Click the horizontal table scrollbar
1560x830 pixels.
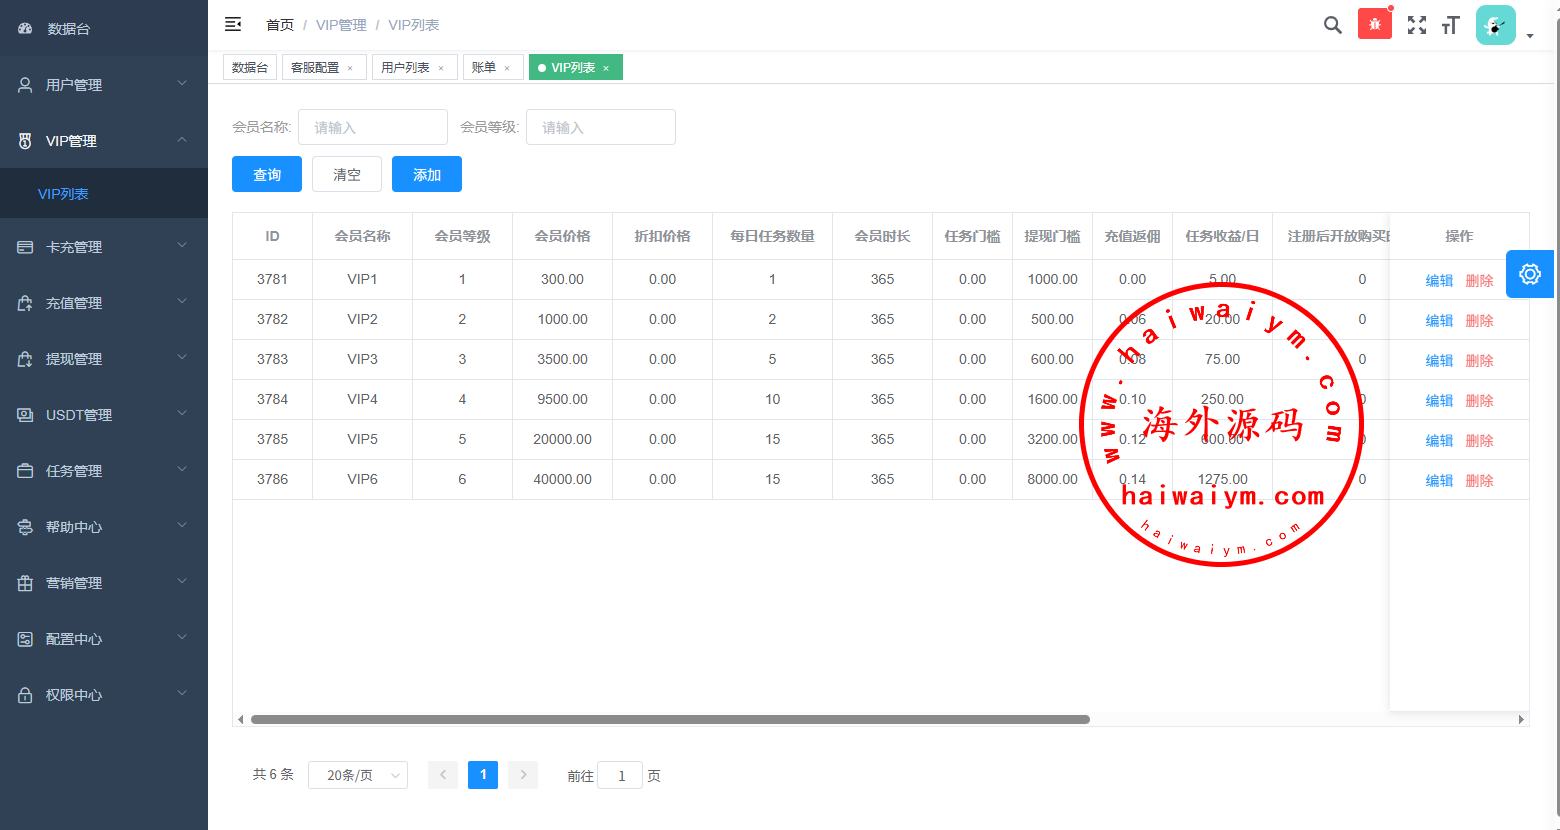(x=670, y=719)
